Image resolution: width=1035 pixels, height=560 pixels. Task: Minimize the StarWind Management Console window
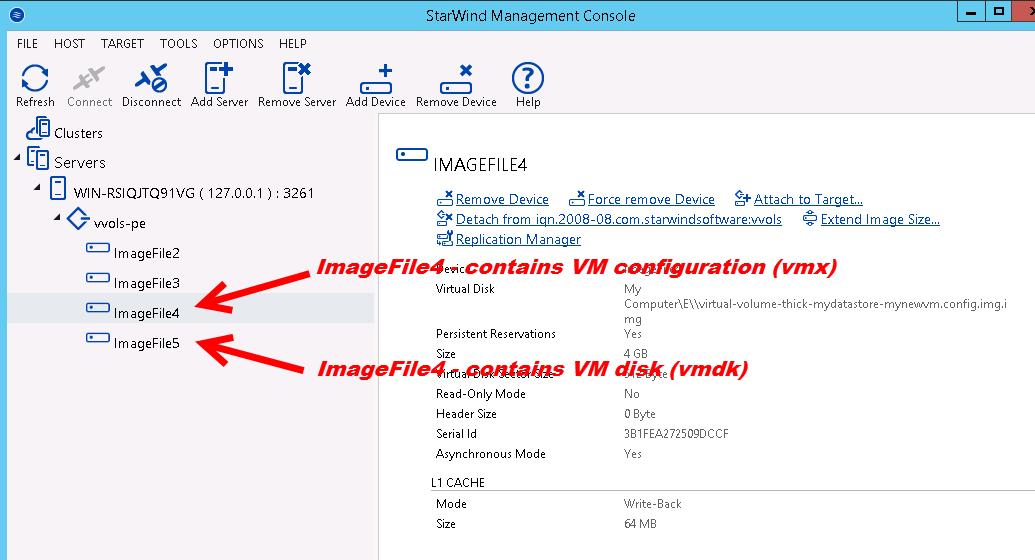(x=971, y=12)
